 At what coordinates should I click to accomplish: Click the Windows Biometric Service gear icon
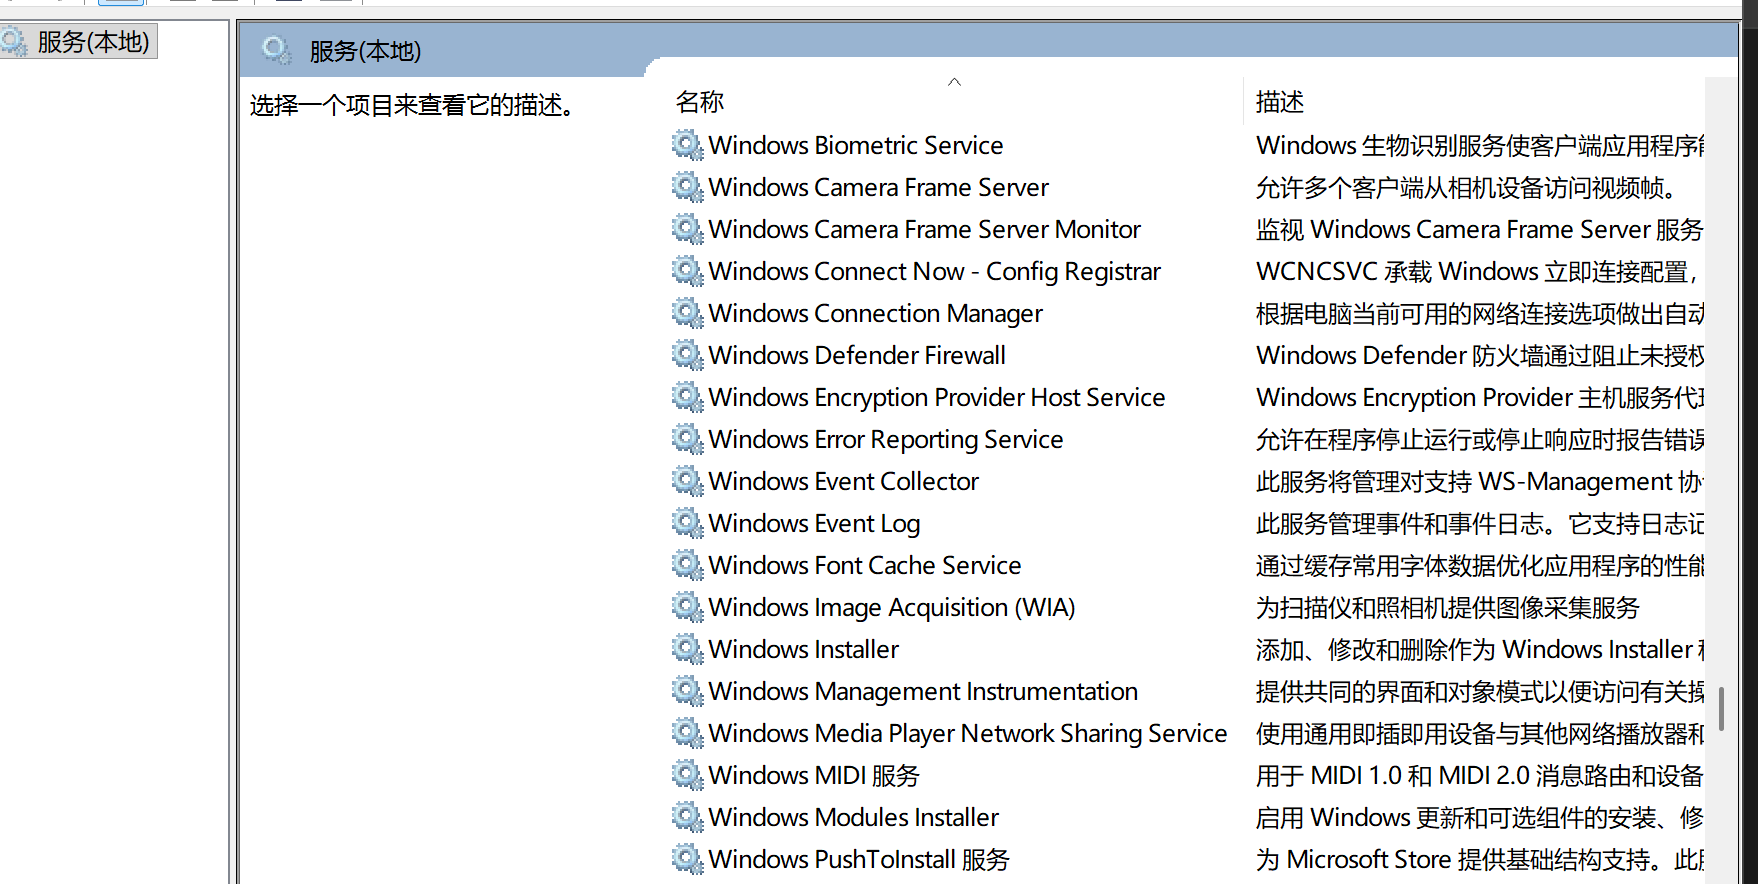pyautogui.click(x=687, y=145)
